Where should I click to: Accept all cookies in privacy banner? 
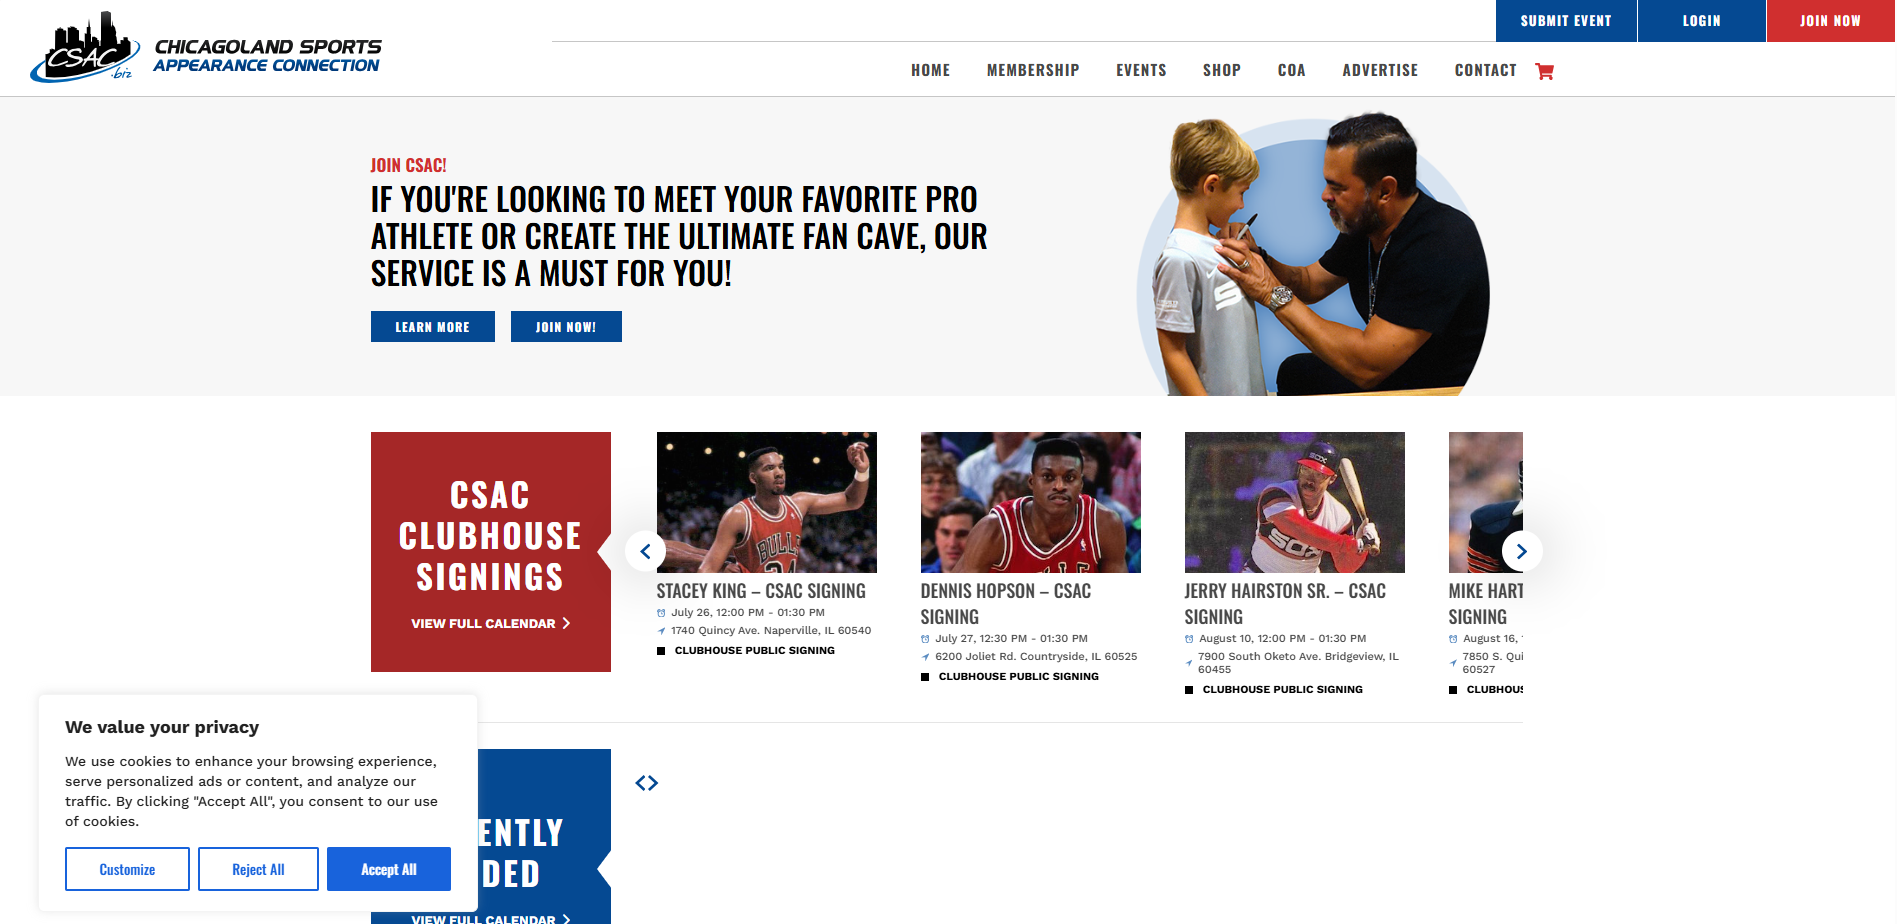coord(389,869)
